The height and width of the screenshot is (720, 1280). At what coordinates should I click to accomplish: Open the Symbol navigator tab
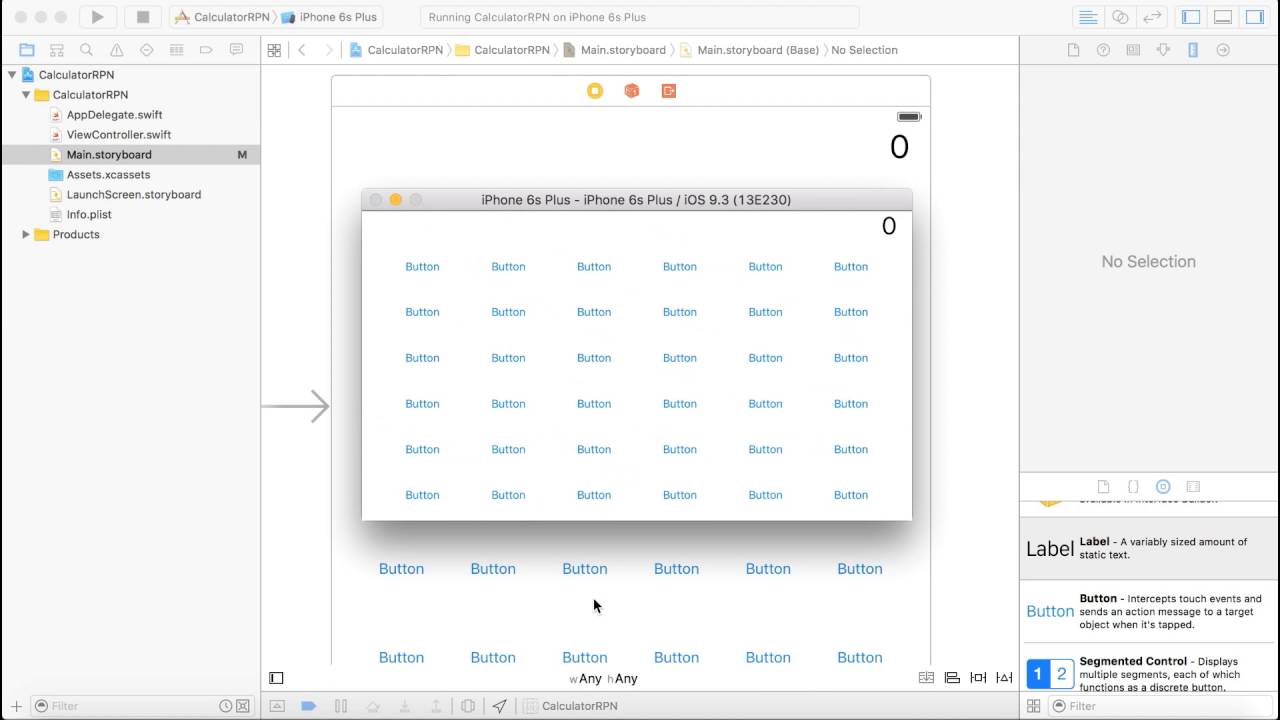pyautogui.click(x=57, y=50)
